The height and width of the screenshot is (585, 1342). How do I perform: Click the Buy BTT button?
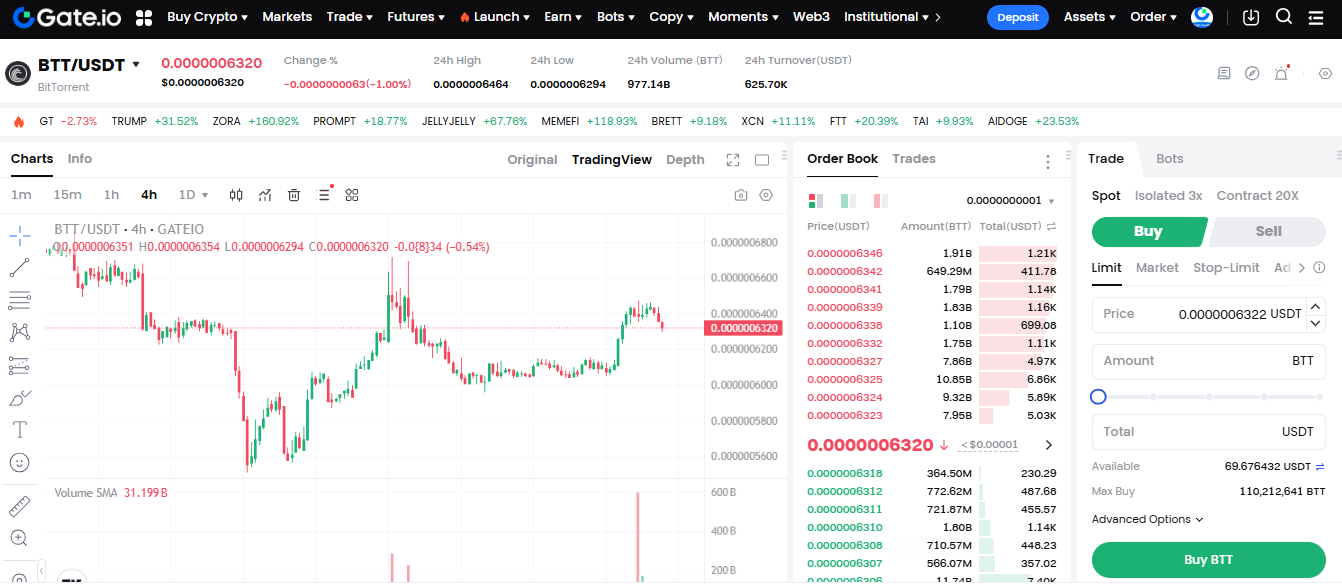[1208, 560]
